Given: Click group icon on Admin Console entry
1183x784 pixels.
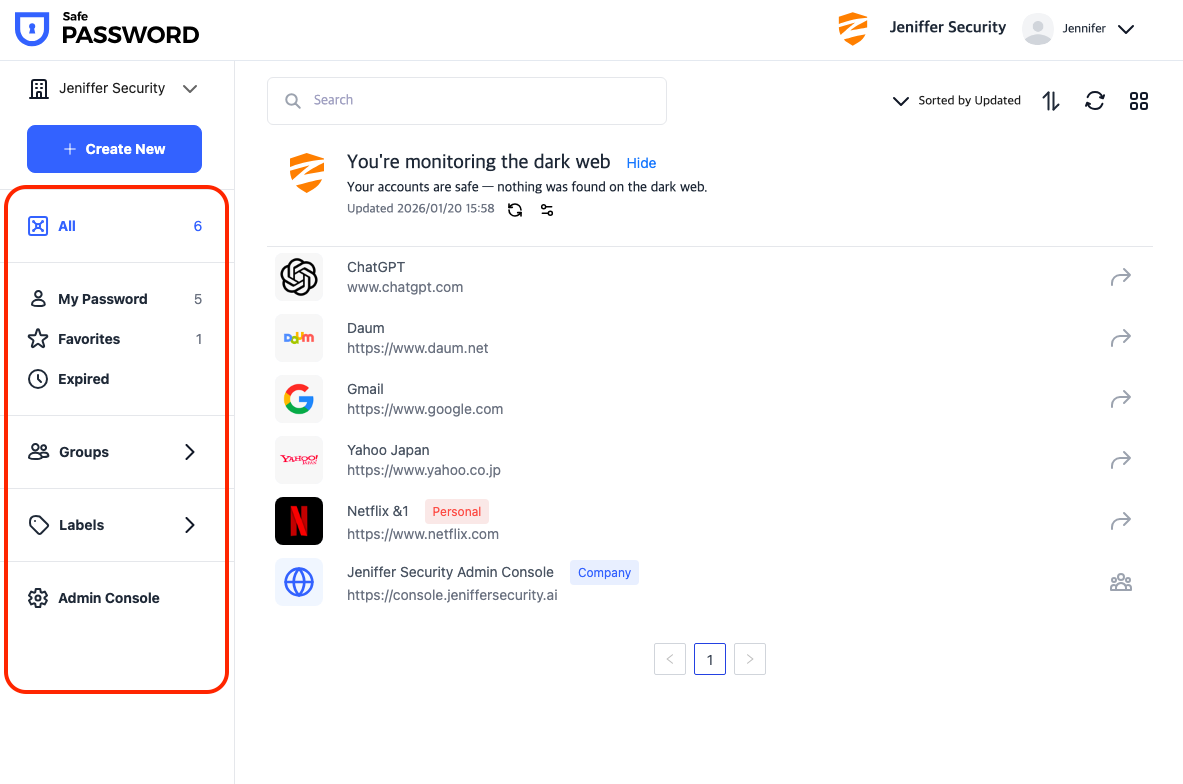Looking at the screenshot, I should pos(1121,582).
